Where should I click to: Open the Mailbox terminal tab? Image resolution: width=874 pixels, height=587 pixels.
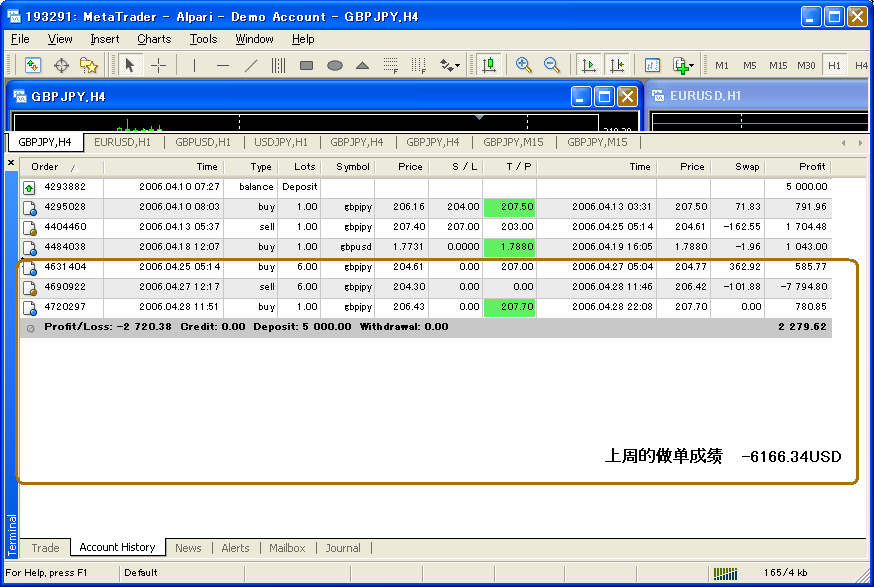click(287, 548)
